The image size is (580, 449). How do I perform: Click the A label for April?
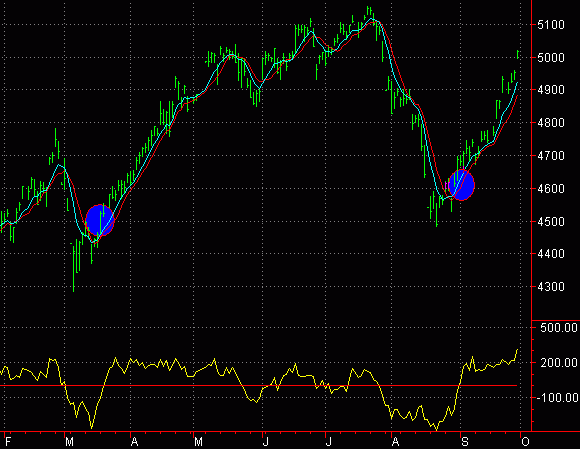pyautogui.click(x=134, y=442)
